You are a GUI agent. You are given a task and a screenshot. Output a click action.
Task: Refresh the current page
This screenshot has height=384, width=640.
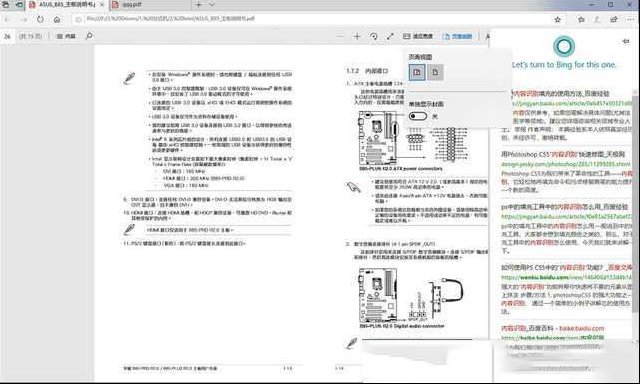40,19
